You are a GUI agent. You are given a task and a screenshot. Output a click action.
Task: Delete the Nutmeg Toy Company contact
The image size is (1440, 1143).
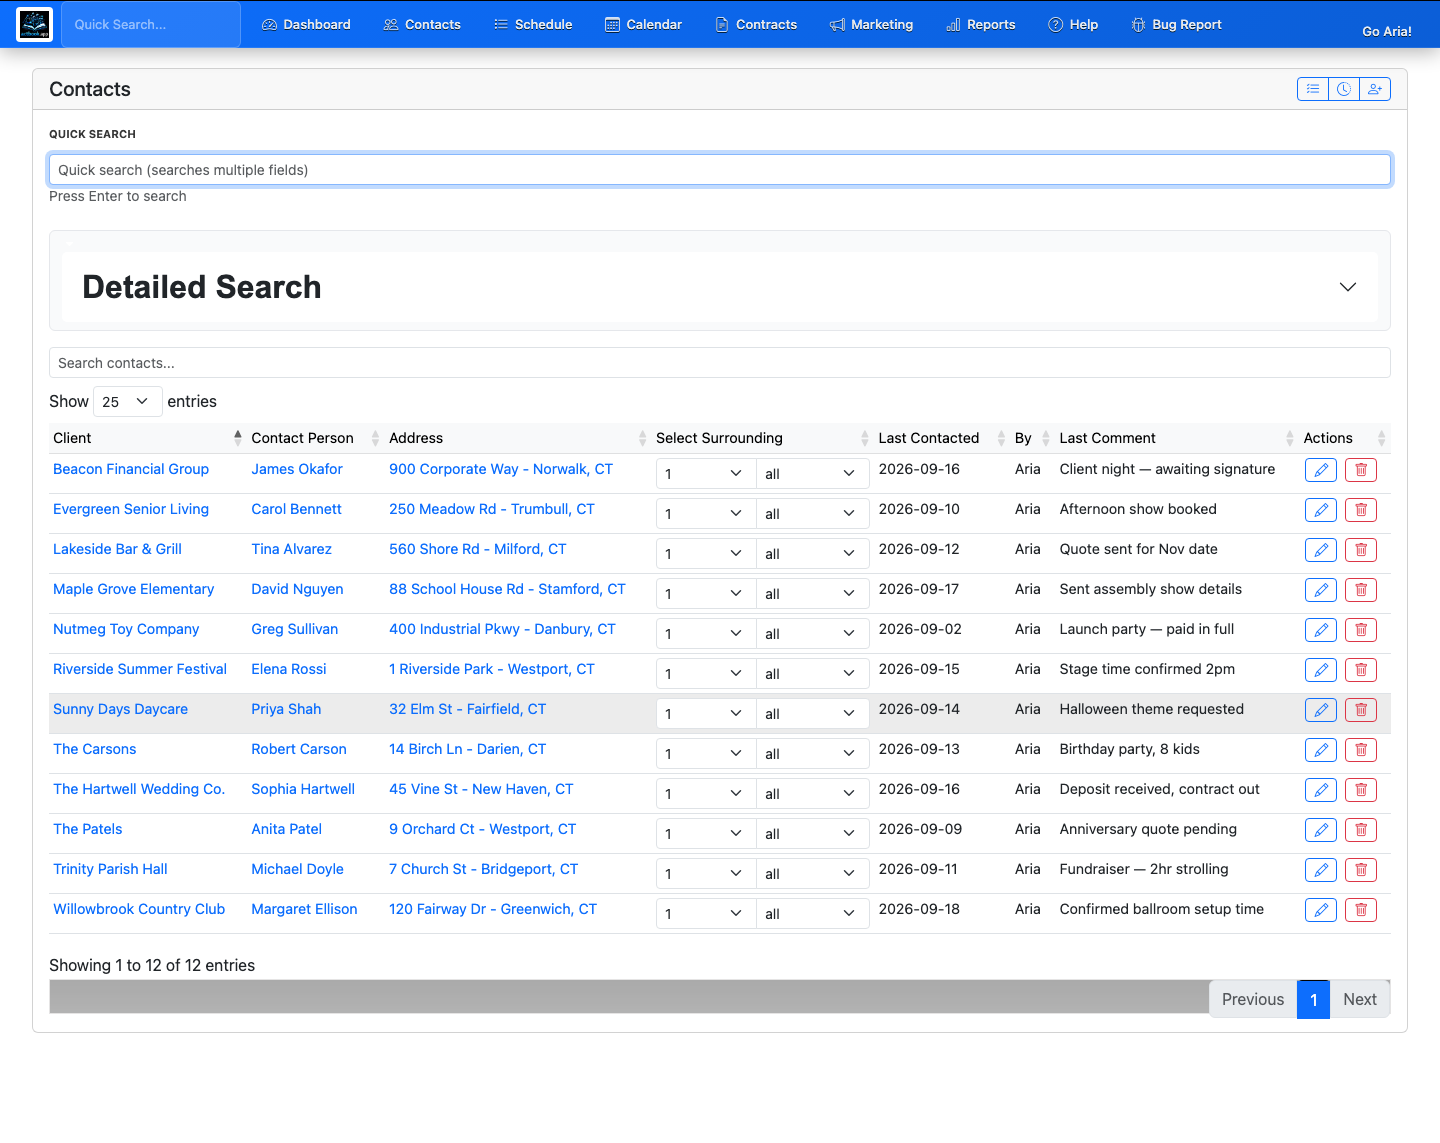pyautogui.click(x=1361, y=630)
